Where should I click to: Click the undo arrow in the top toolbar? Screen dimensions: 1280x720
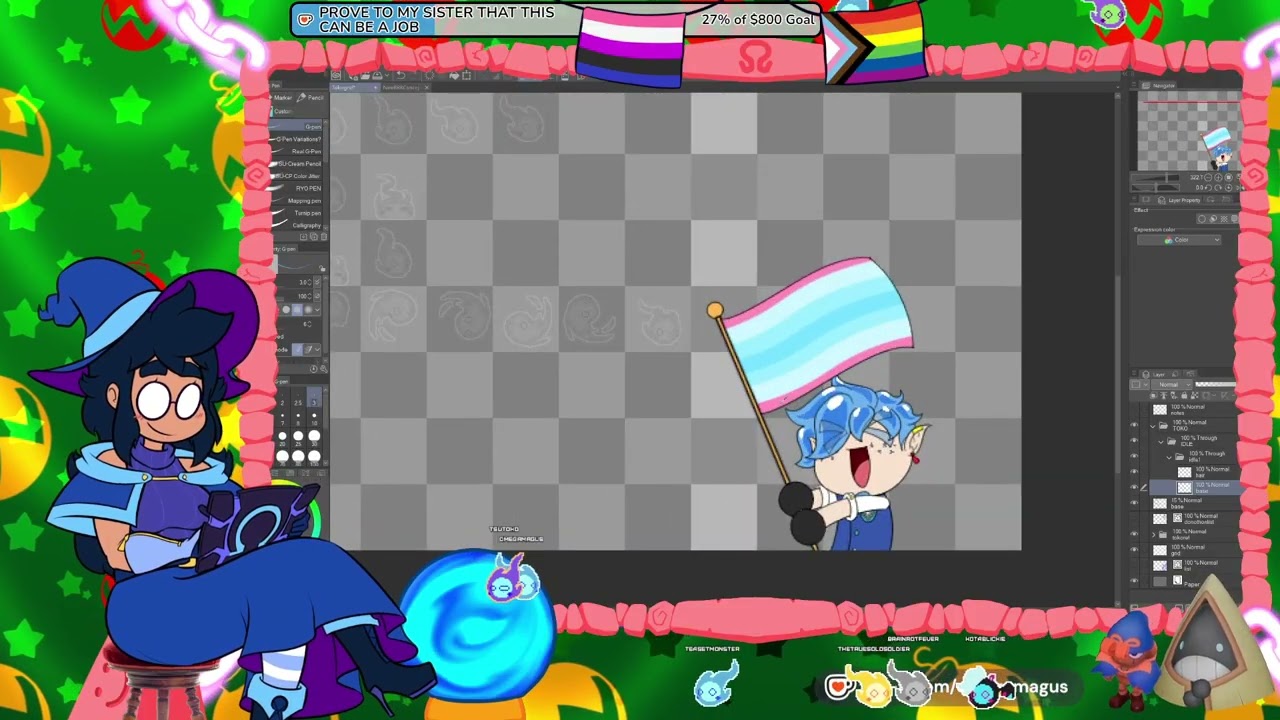click(x=401, y=75)
